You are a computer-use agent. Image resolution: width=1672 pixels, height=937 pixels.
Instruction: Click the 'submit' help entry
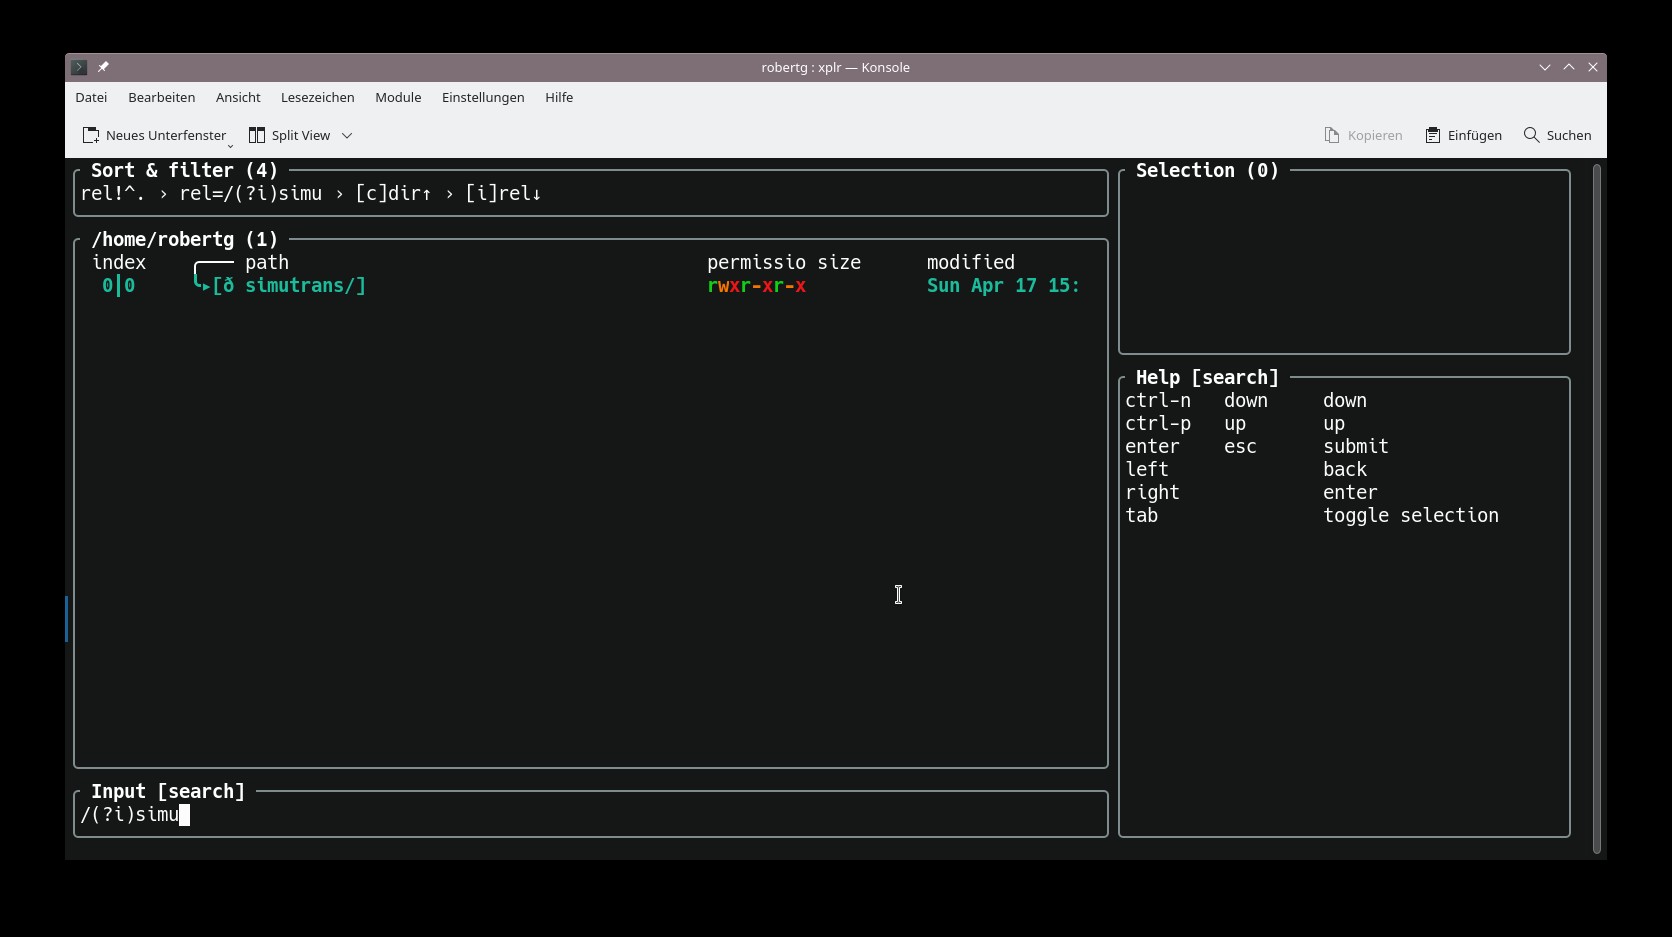point(1356,447)
